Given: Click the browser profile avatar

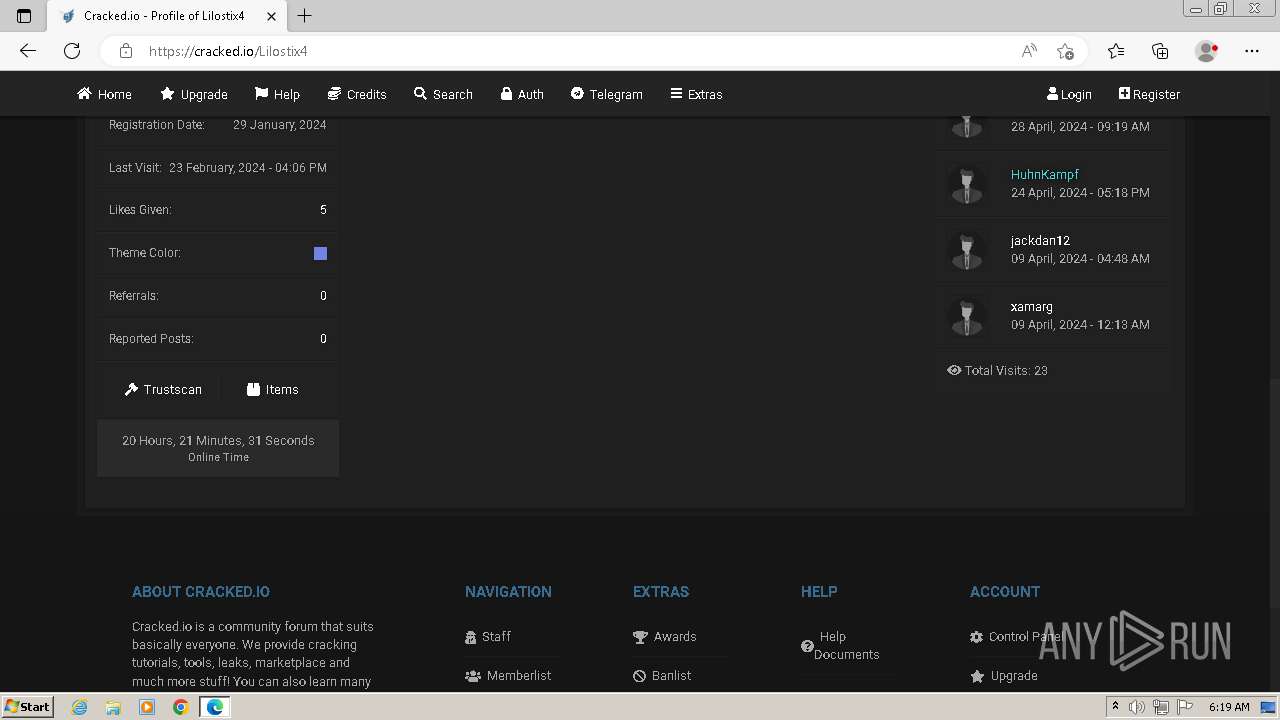Looking at the screenshot, I should [x=1206, y=51].
